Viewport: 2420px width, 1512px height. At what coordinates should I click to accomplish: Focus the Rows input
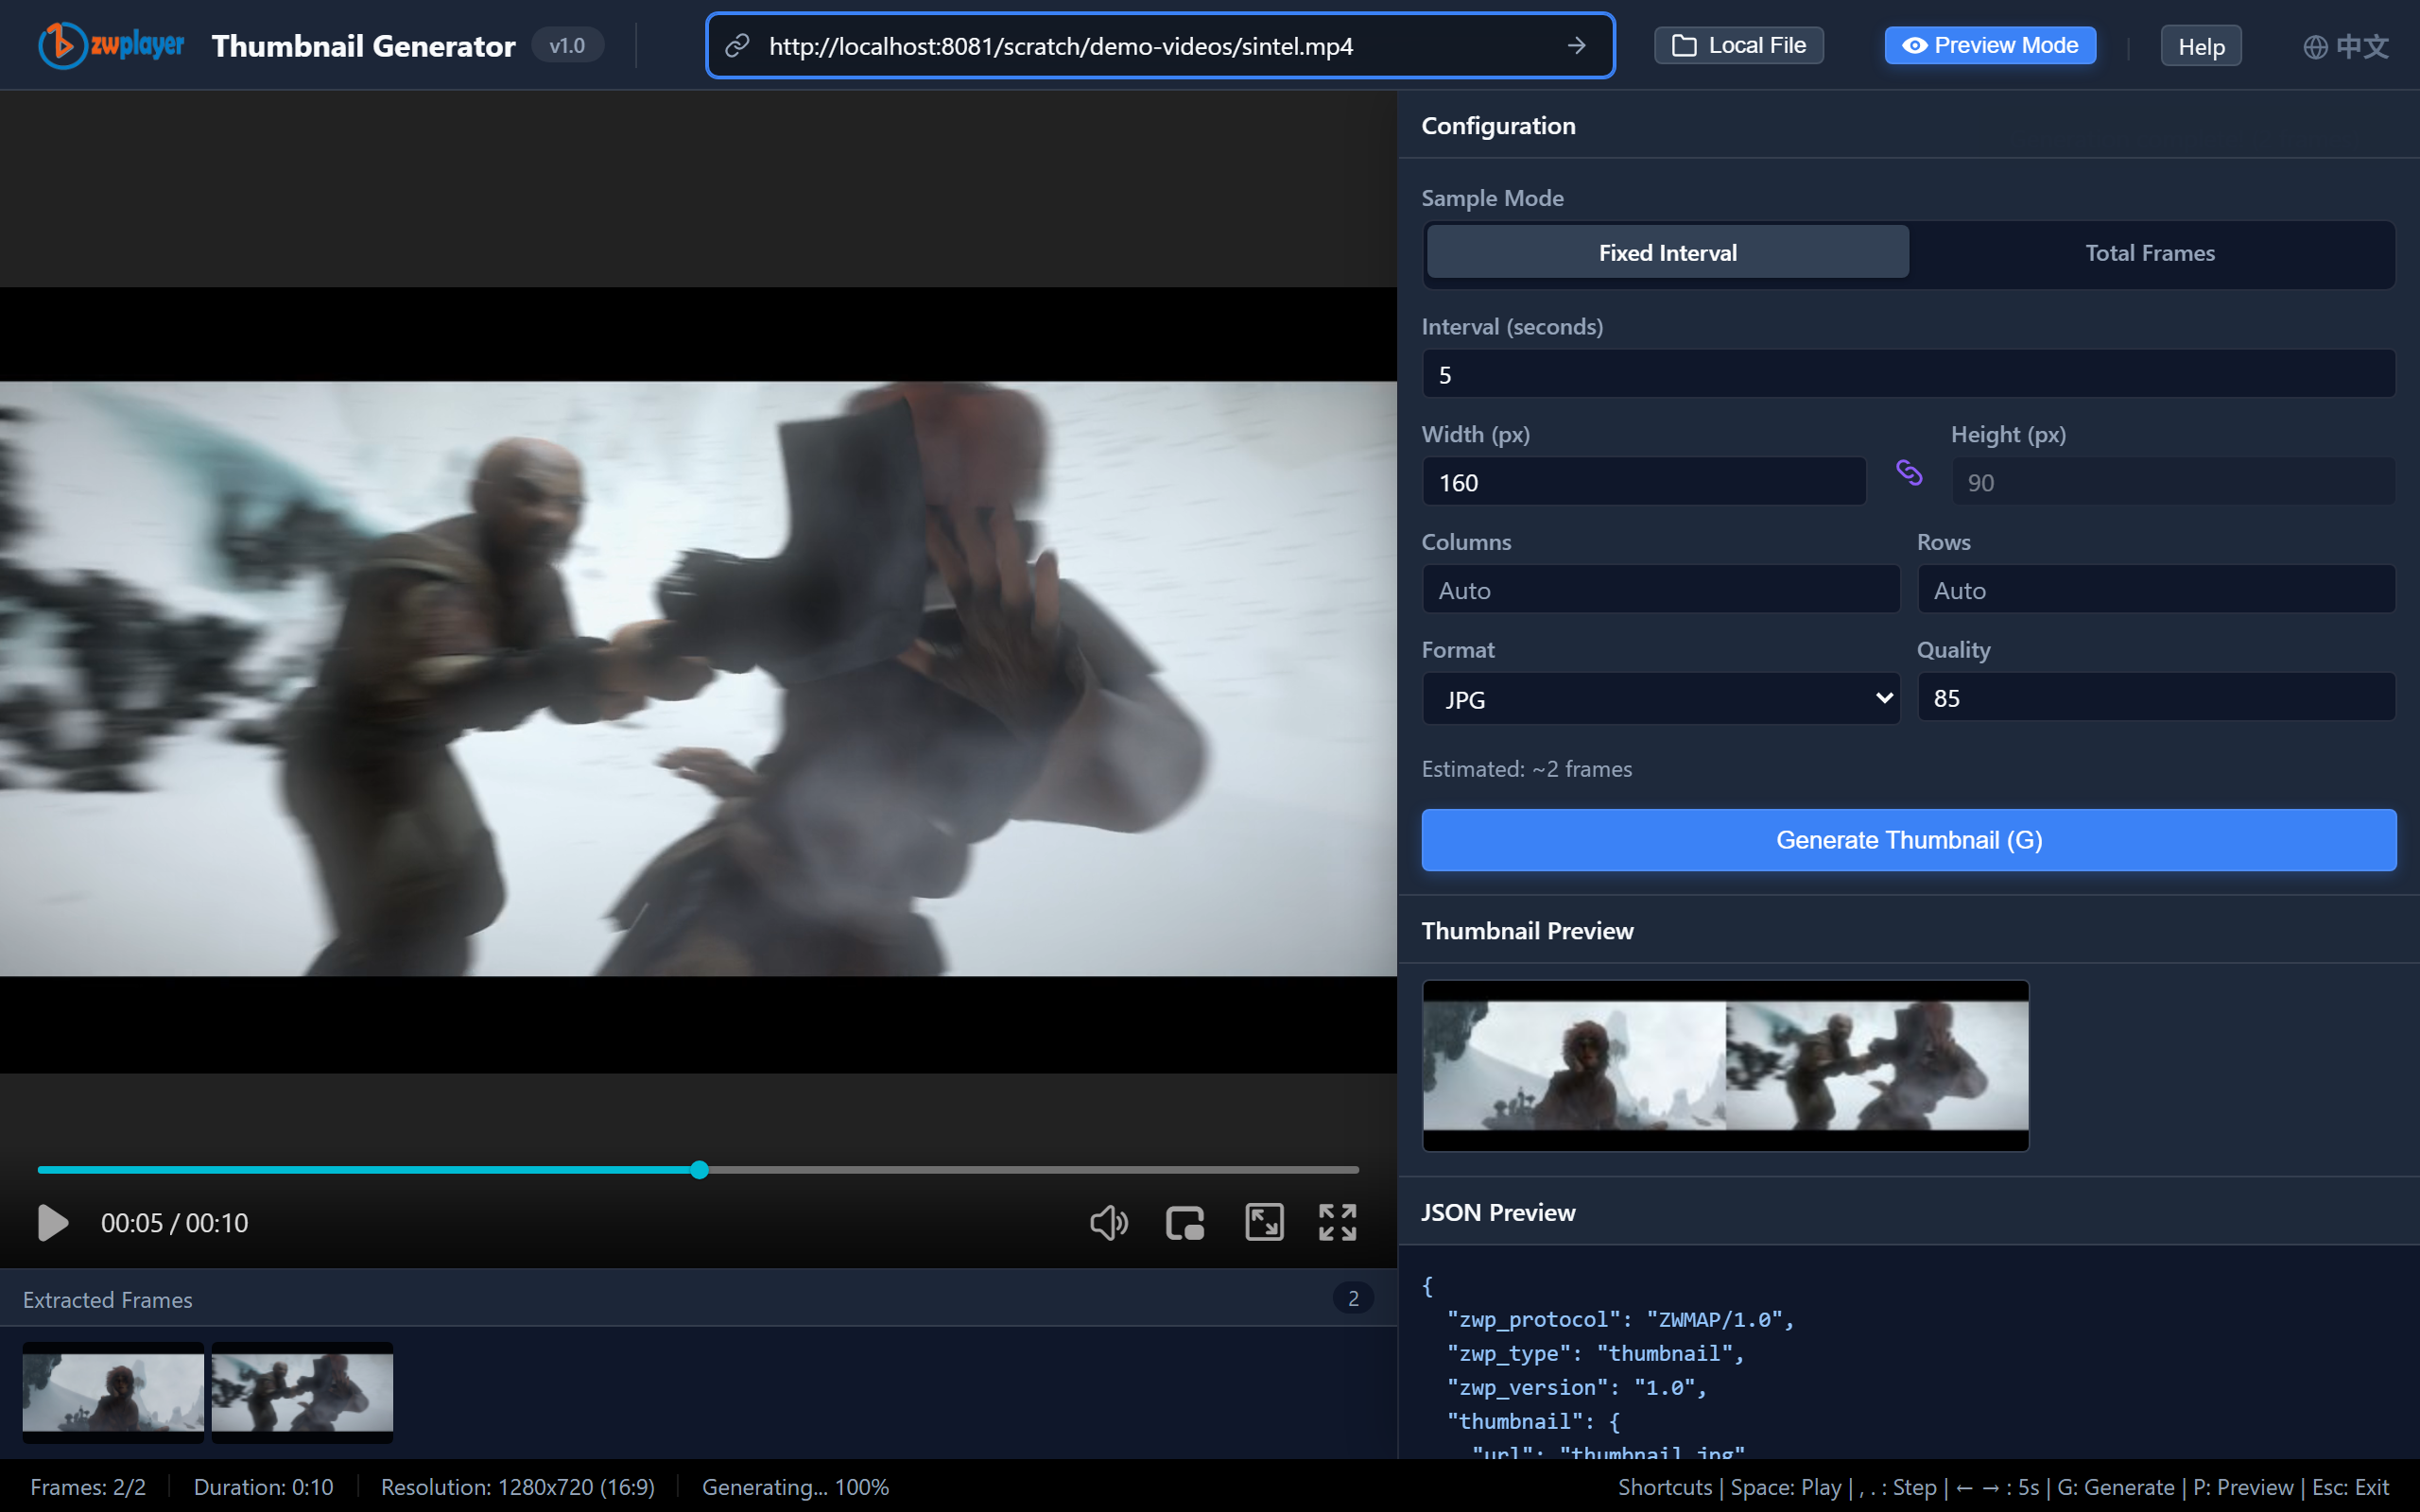pyautogui.click(x=2156, y=590)
